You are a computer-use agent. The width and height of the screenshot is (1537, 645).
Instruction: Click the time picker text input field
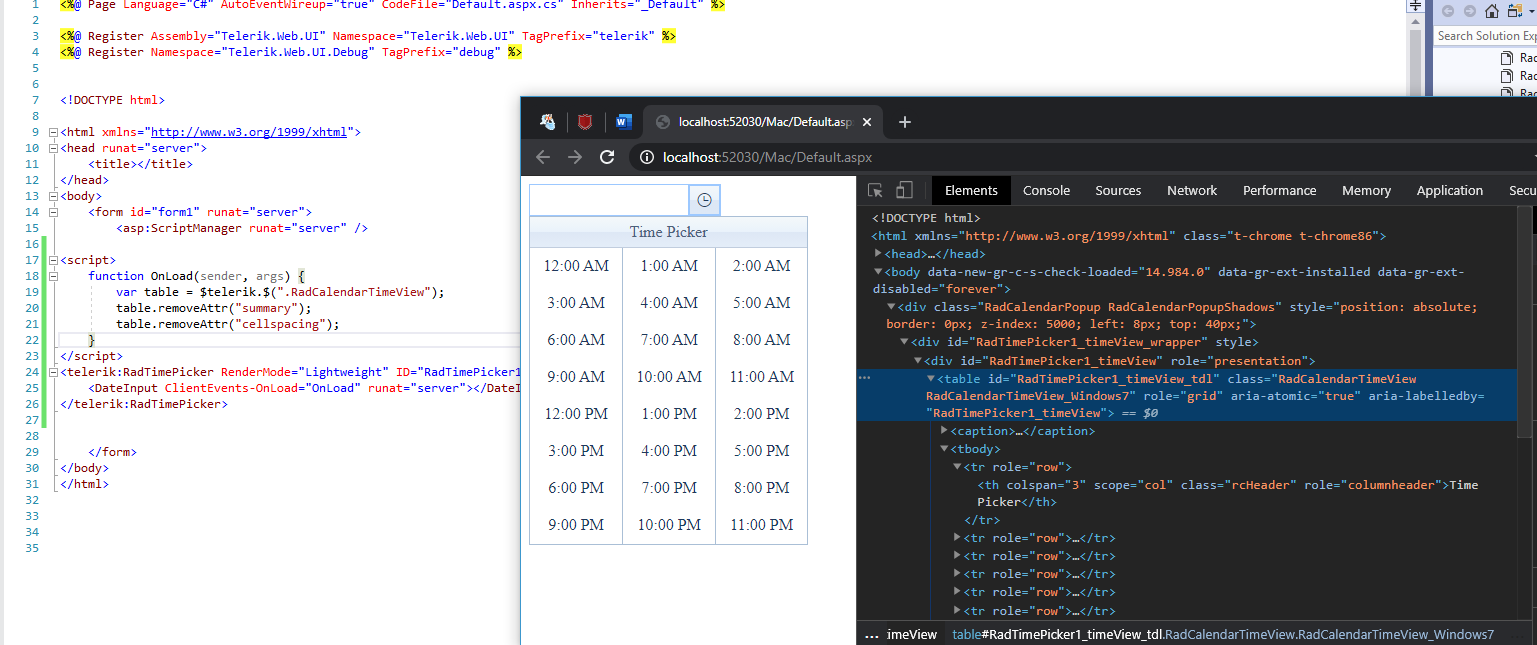pos(609,200)
